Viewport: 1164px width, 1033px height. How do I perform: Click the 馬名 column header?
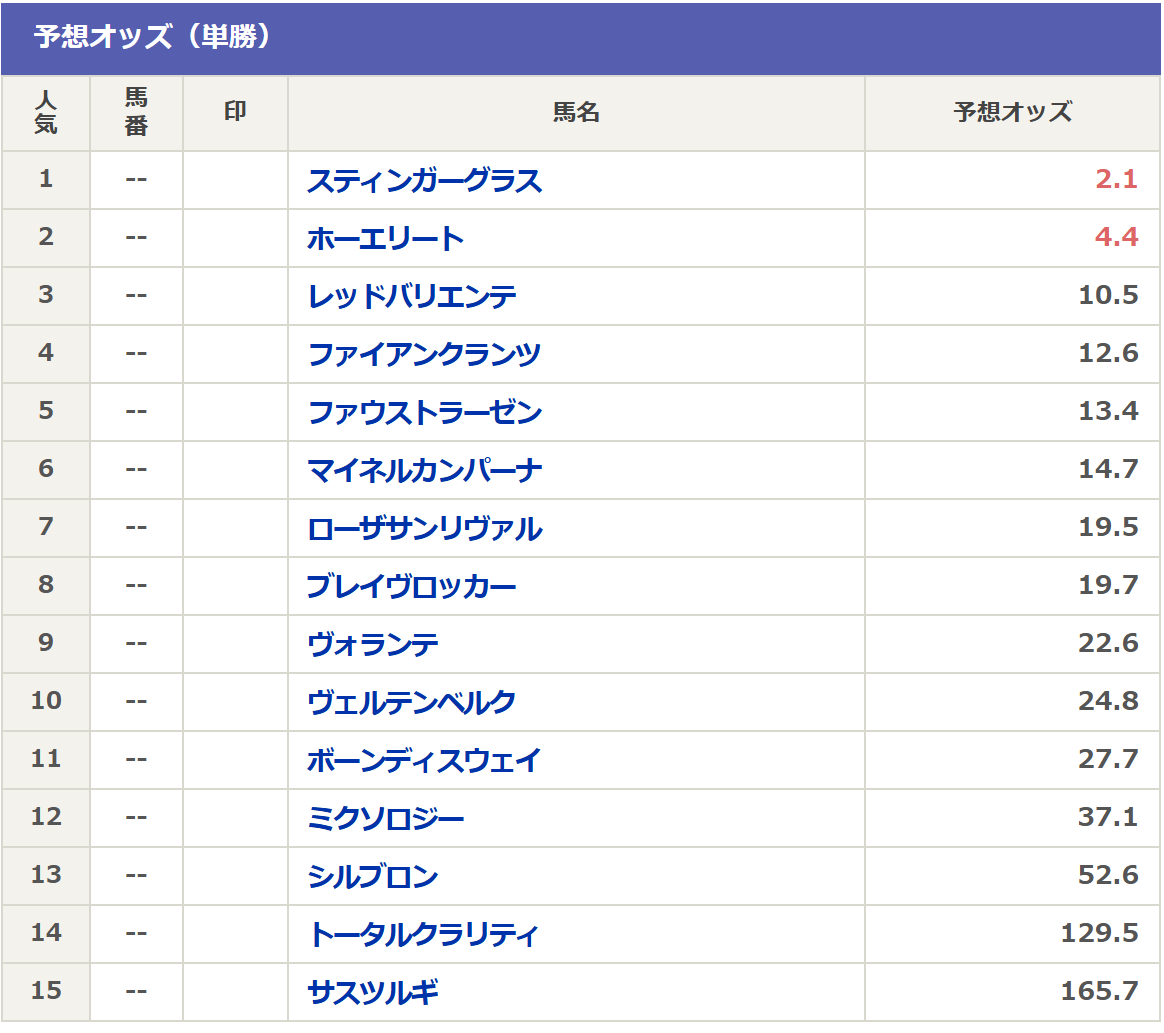576,113
